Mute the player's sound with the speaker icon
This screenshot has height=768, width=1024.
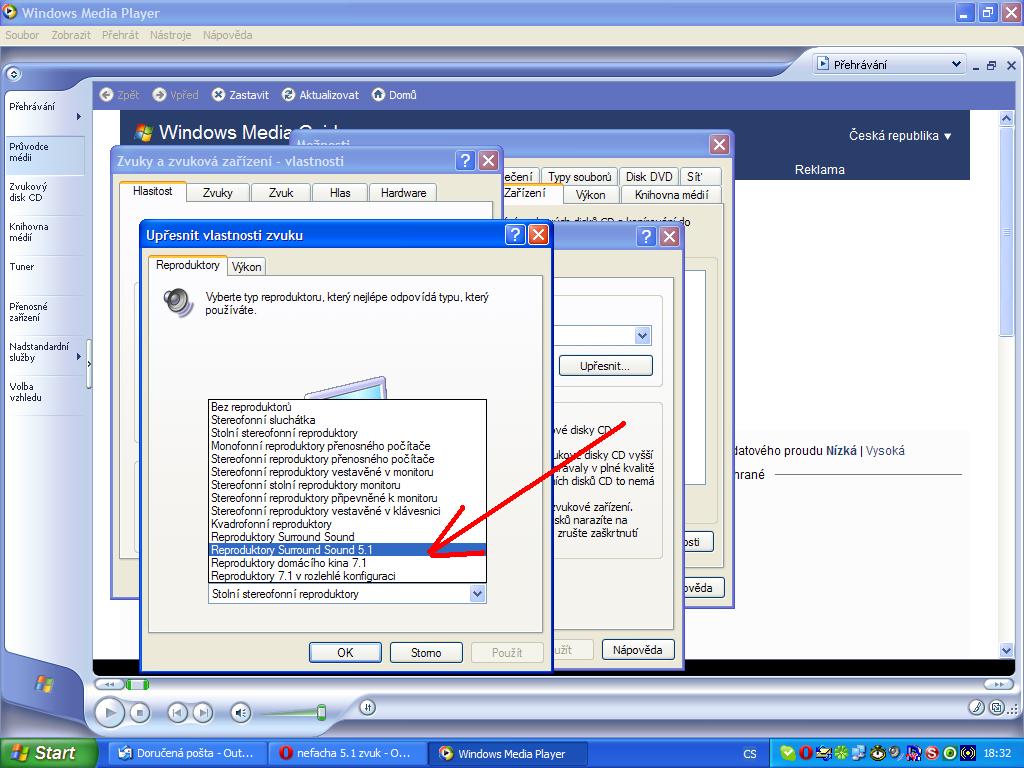coord(241,712)
